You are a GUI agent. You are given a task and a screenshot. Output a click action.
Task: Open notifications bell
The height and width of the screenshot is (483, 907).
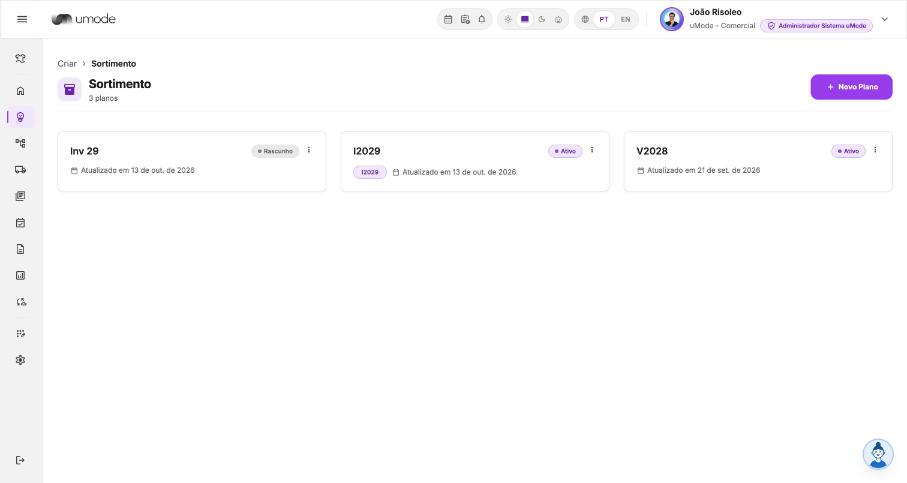[482, 19]
